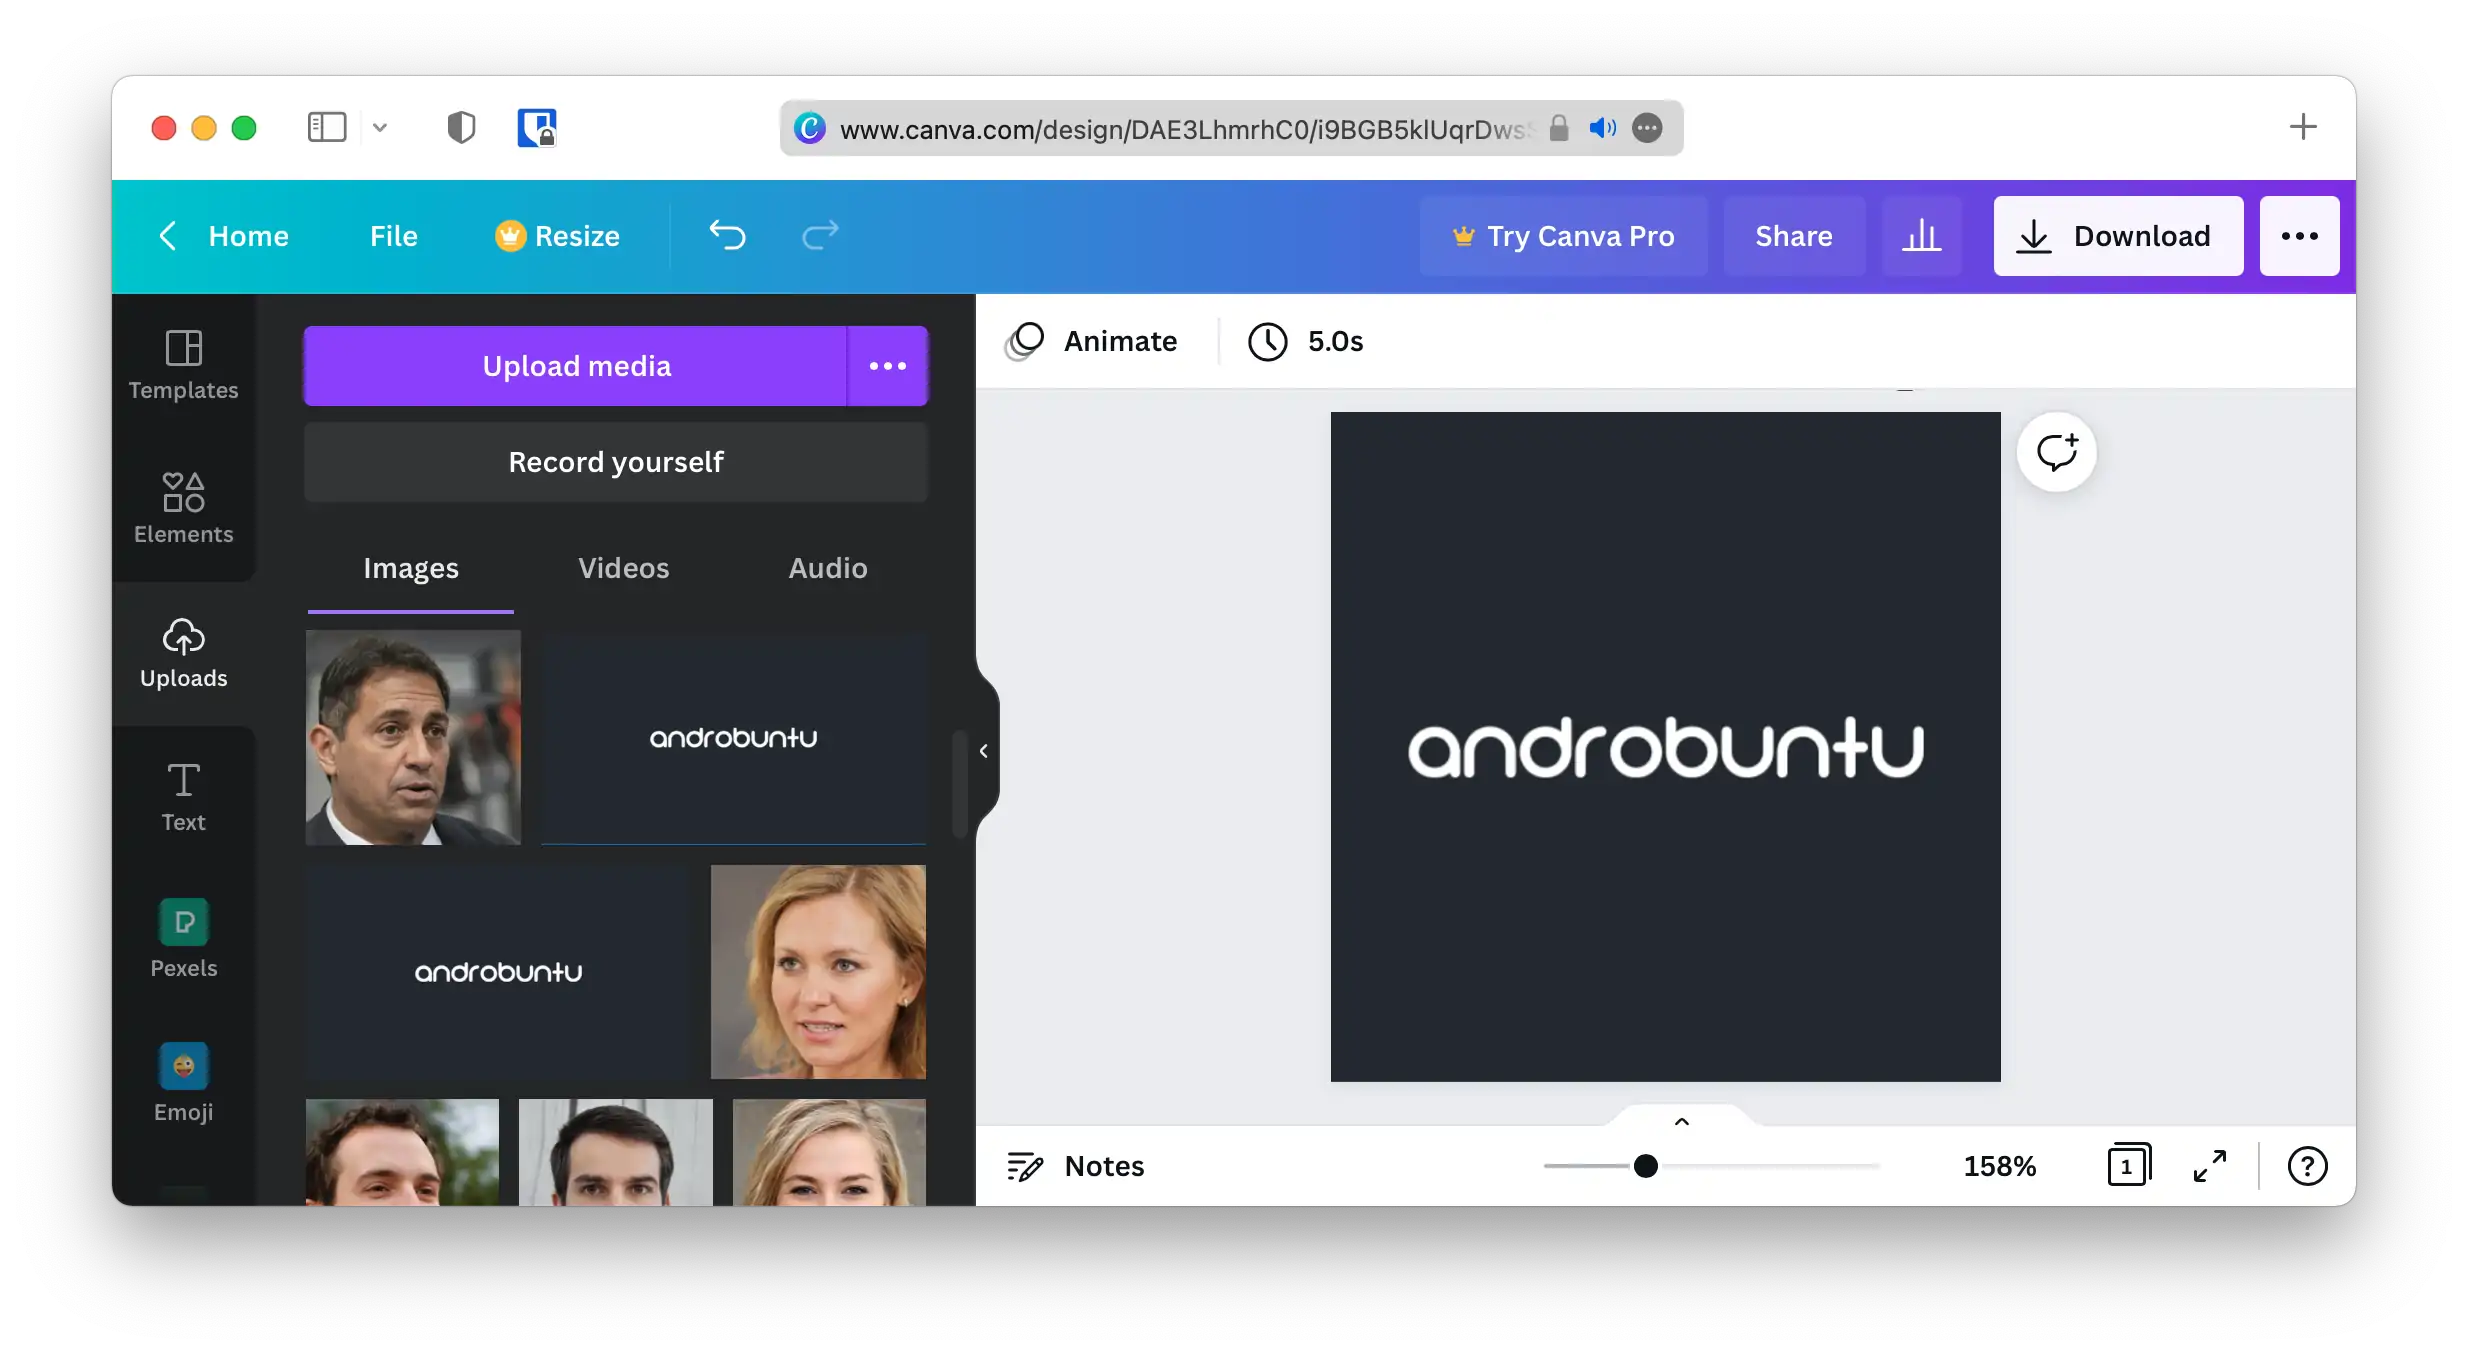Collapse the uploads side panel
The height and width of the screenshot is (1354, 2468).
point(984,750)
